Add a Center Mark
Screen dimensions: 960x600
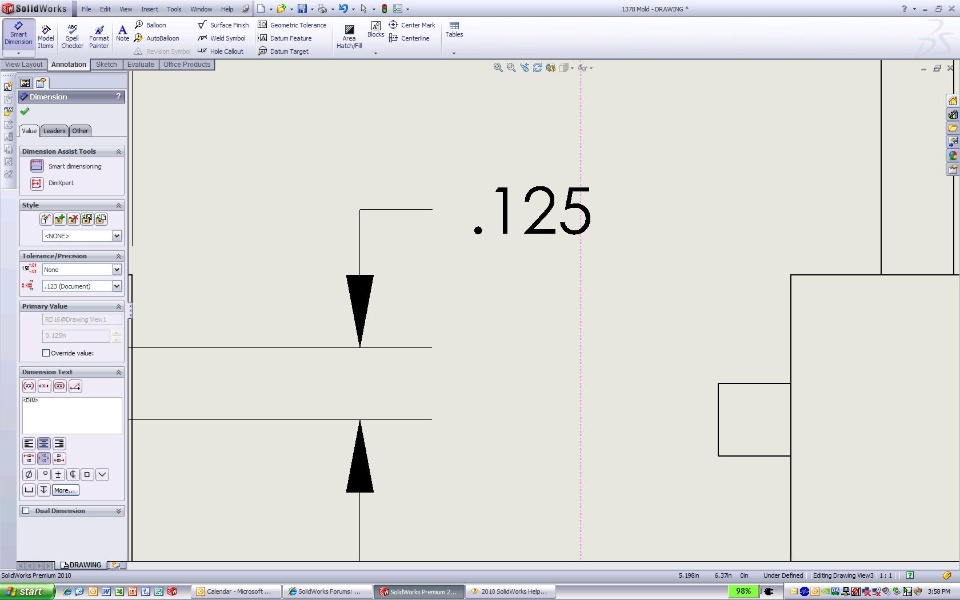pyautogui.click(x=412, y=25)
